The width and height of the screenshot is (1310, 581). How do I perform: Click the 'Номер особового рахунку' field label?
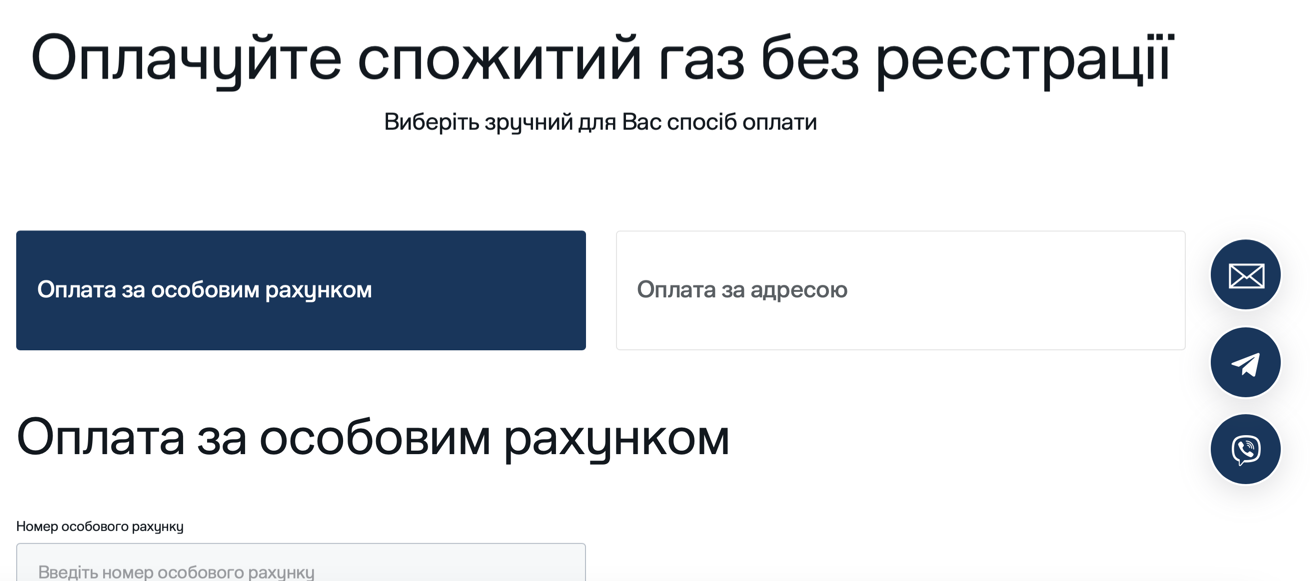click(100, 526)
